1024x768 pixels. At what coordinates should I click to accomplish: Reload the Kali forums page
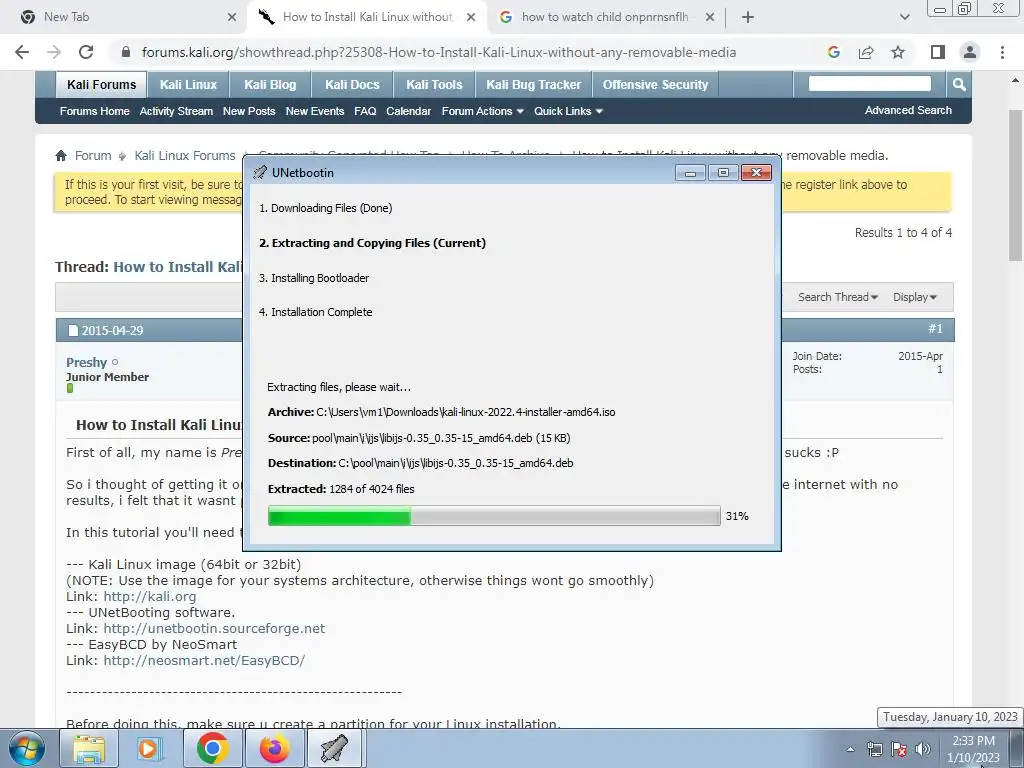[x=86, y=52]
